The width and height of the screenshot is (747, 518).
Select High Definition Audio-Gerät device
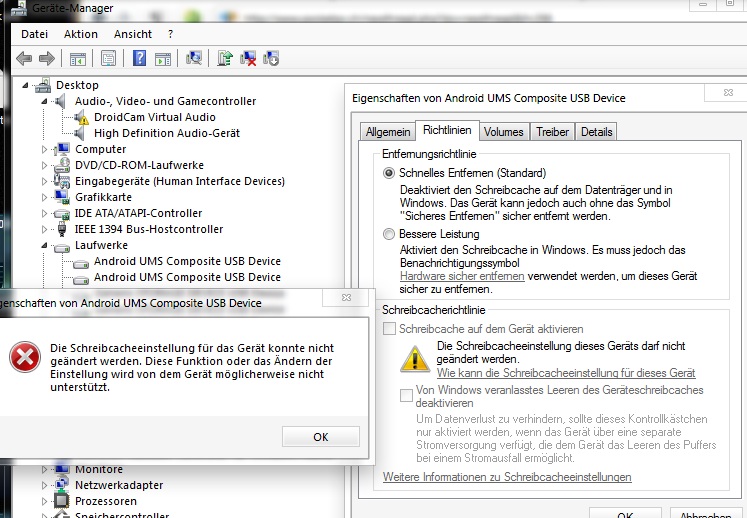(167, 133)
